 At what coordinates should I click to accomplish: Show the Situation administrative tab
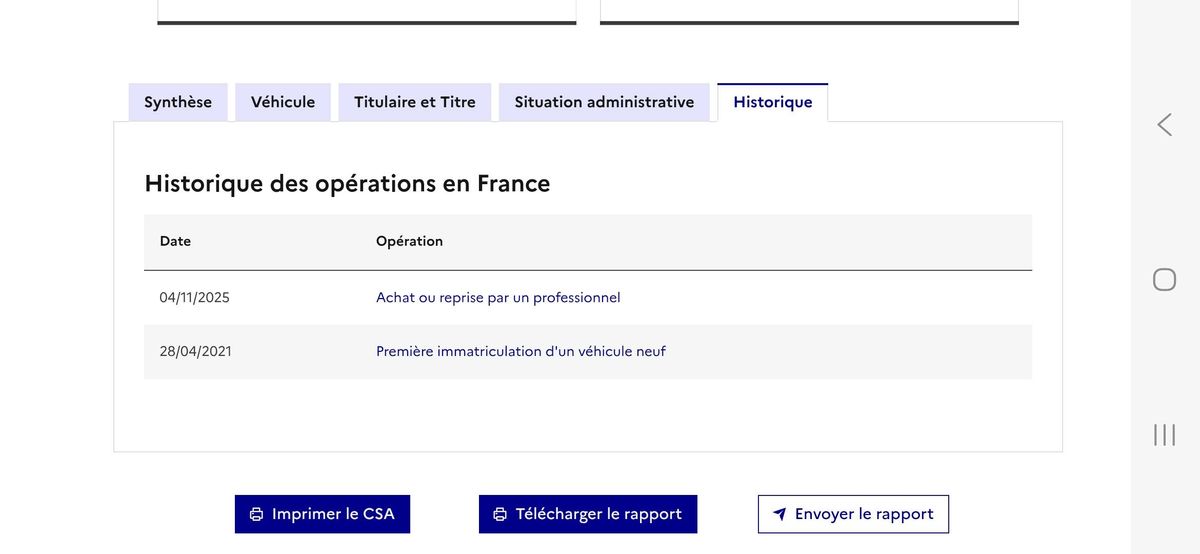604,102
